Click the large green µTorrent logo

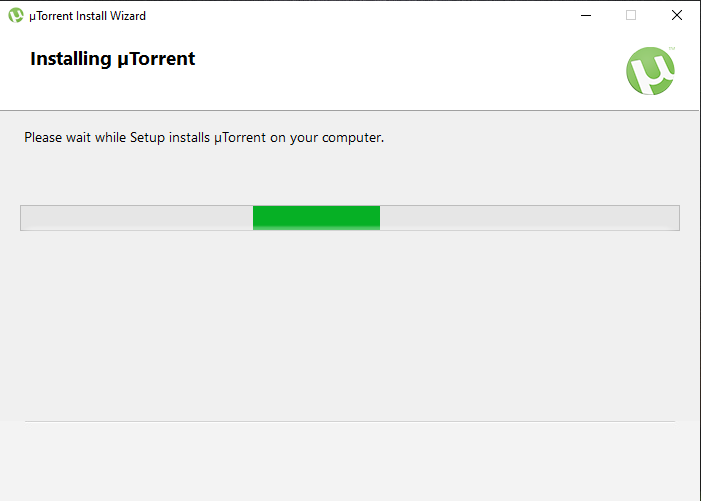pyautogui.click(x=650, y=71)
